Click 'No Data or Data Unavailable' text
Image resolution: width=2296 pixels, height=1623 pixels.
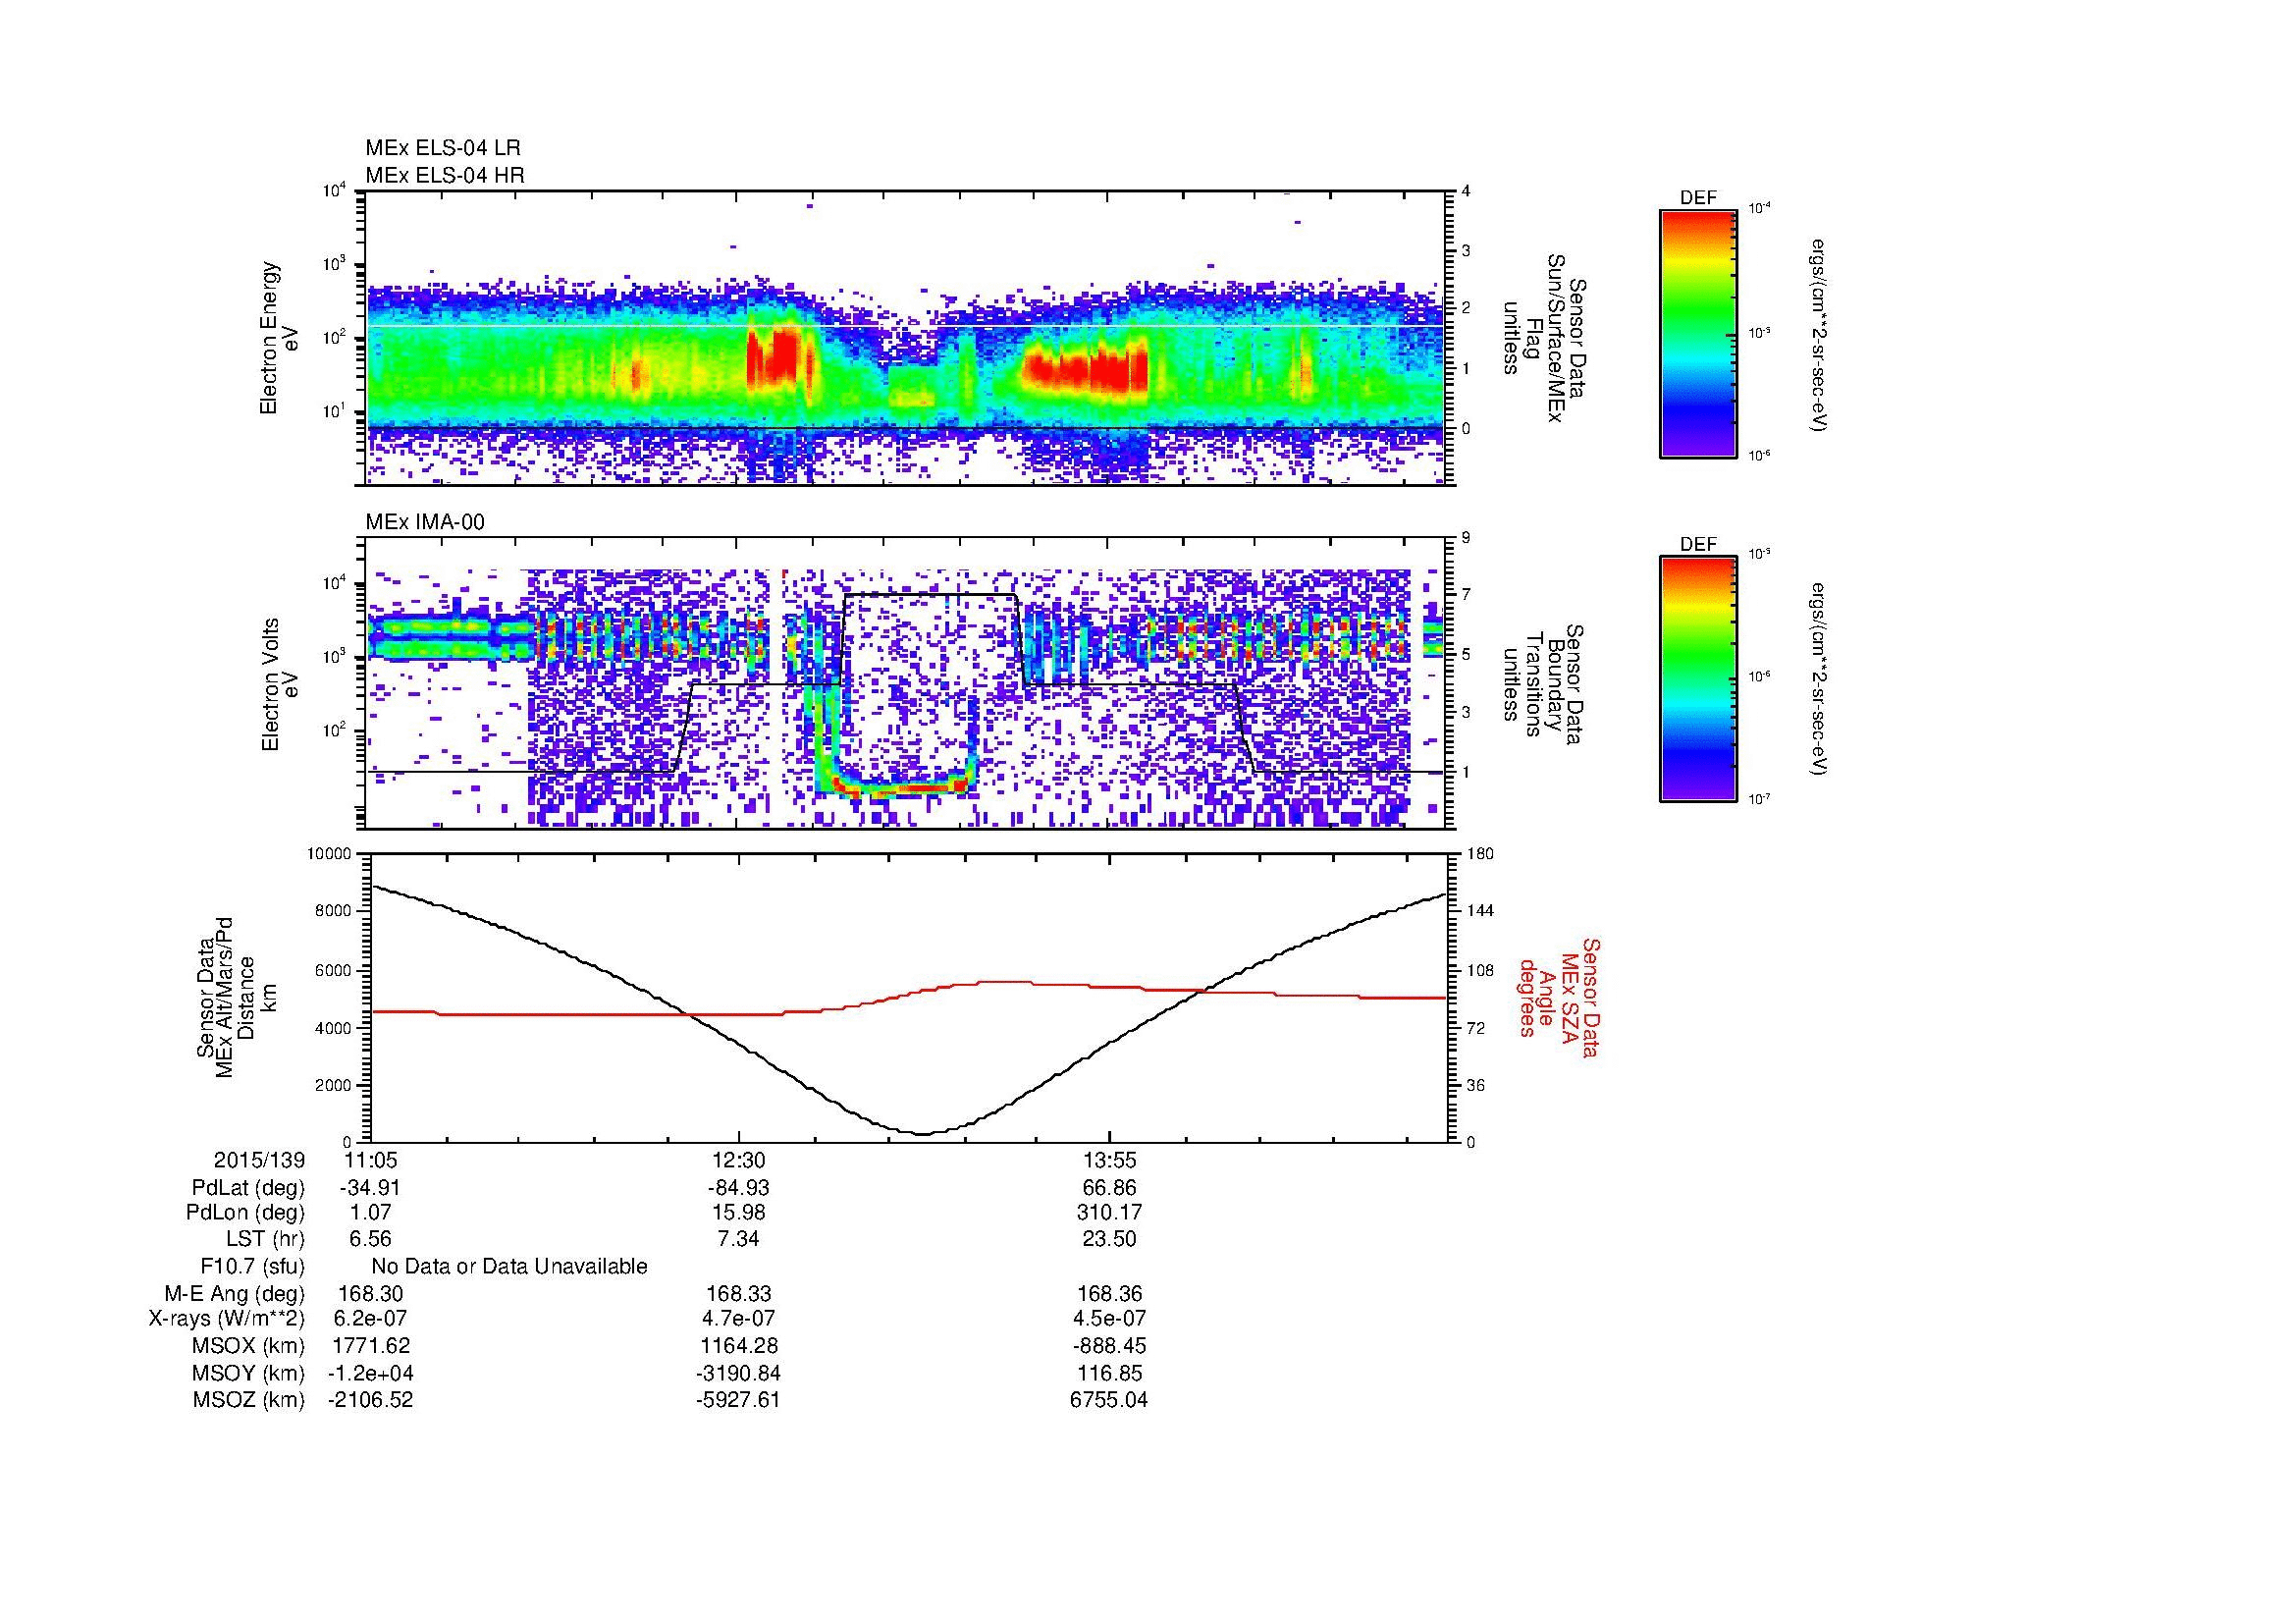pos(509,1267)
